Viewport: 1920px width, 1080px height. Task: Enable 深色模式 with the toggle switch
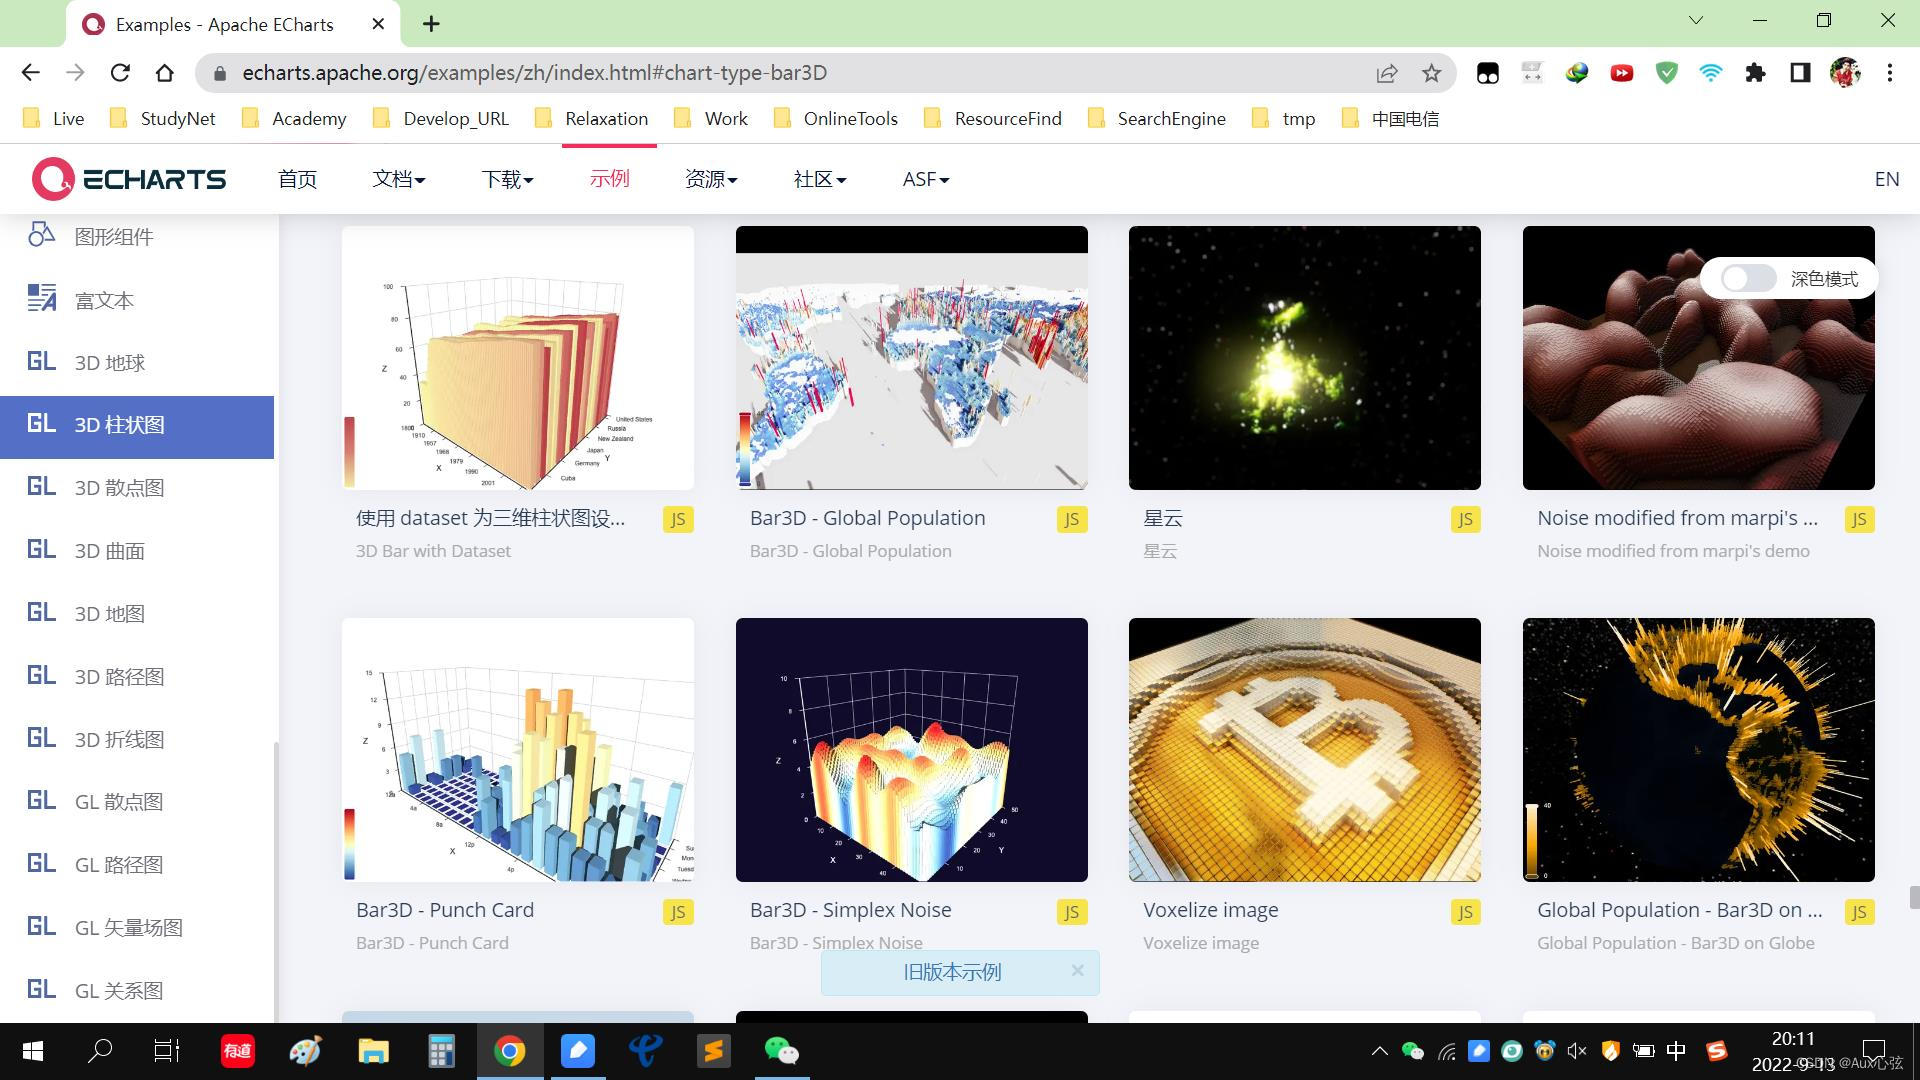click(1746, 278)
